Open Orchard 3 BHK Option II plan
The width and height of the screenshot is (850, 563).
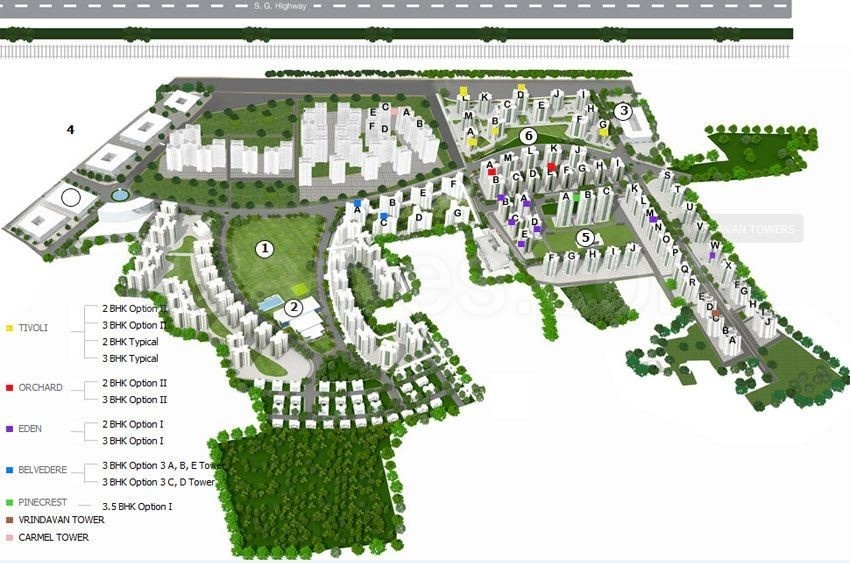tap(134, 399)
